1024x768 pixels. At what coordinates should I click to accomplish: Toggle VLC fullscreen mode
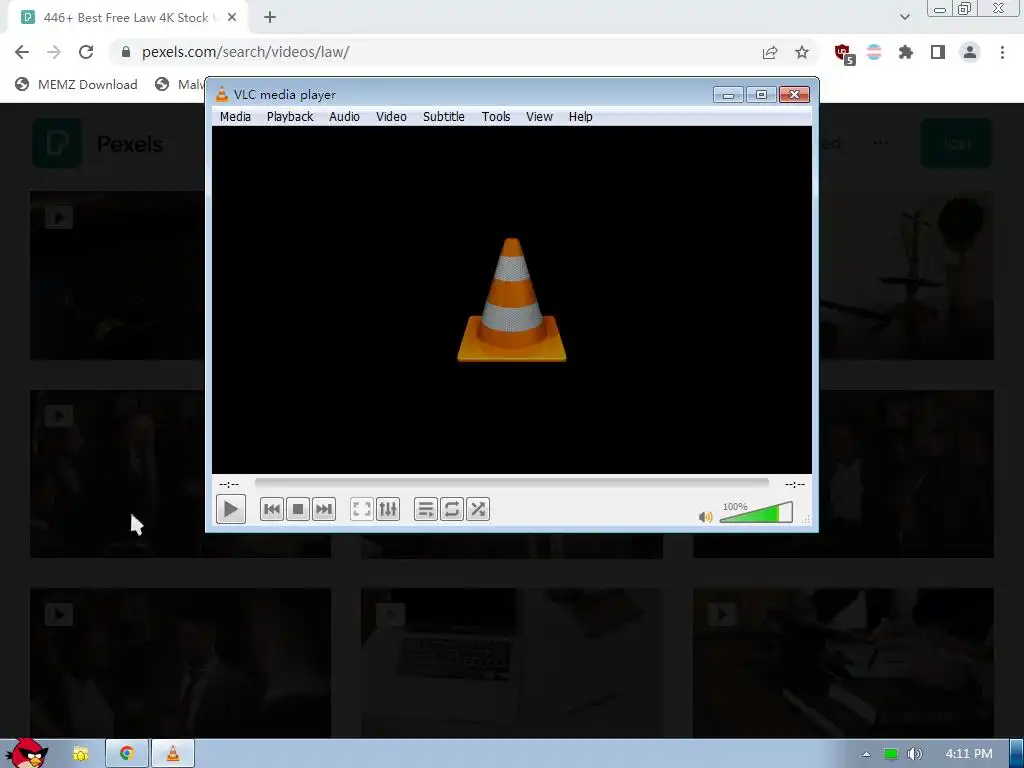361,509
